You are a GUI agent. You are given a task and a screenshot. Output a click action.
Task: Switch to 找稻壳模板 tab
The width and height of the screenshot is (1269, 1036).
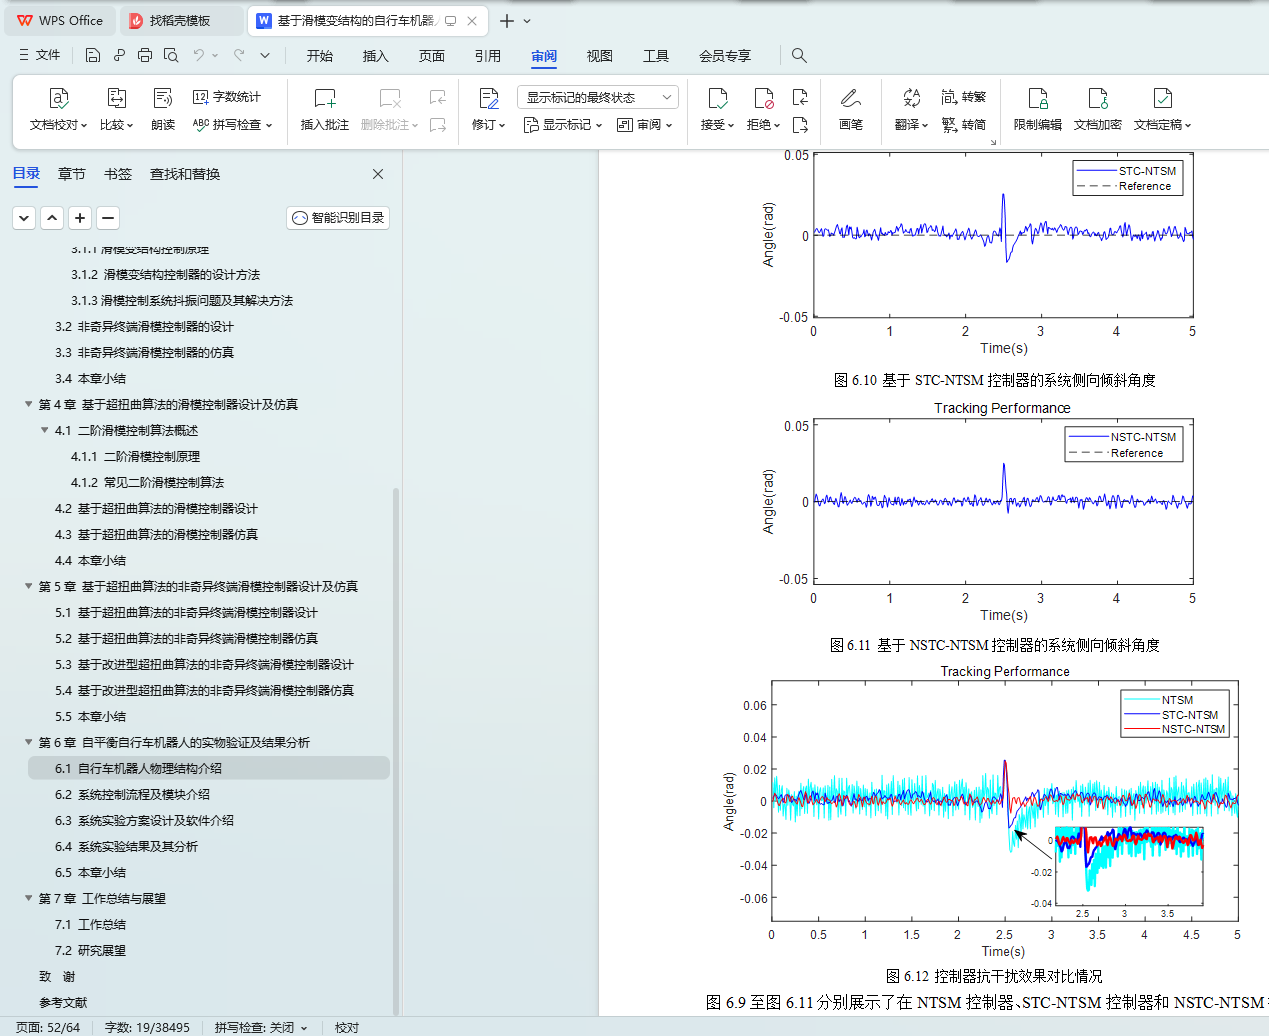tap(180, 20)
